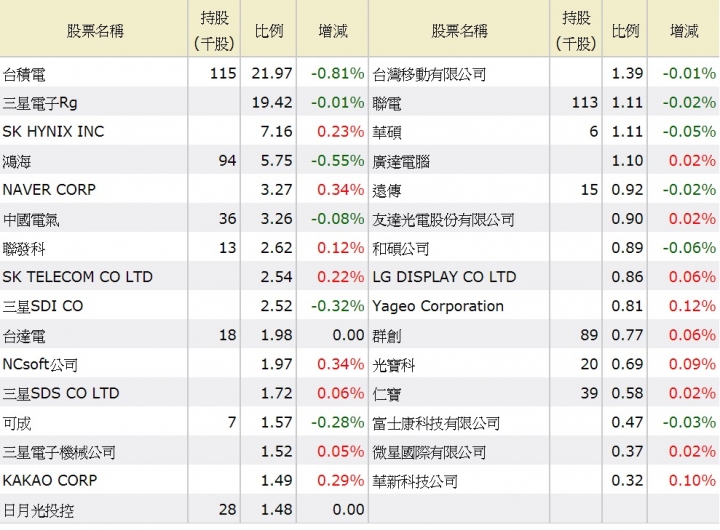The width and height of the screenshot is (720, 530).
Task: Click the -0.32% change for 三星SDI
Action: tap(338, 306)
